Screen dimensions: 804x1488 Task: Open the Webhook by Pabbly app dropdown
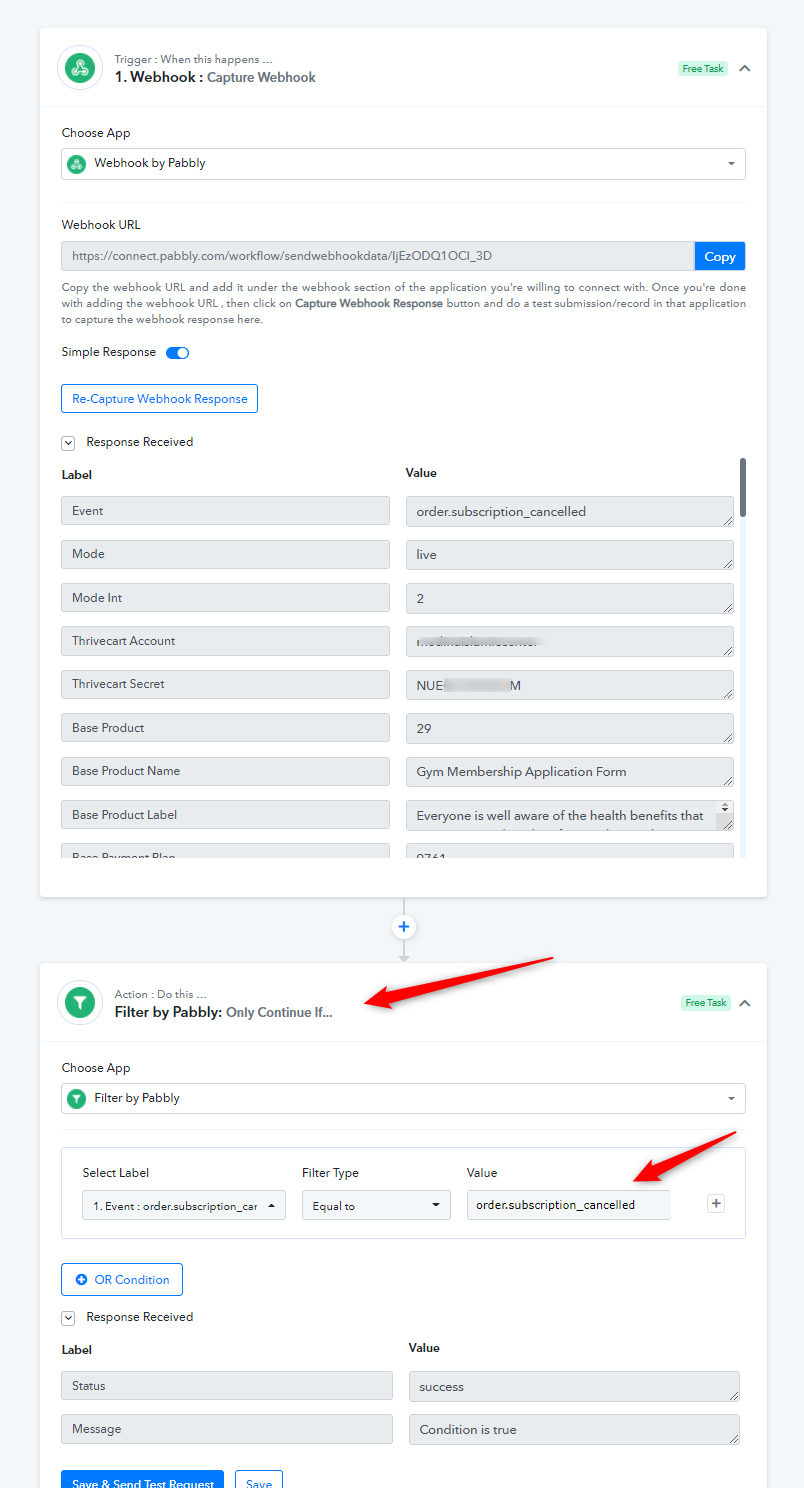click(x=403, y=163)
